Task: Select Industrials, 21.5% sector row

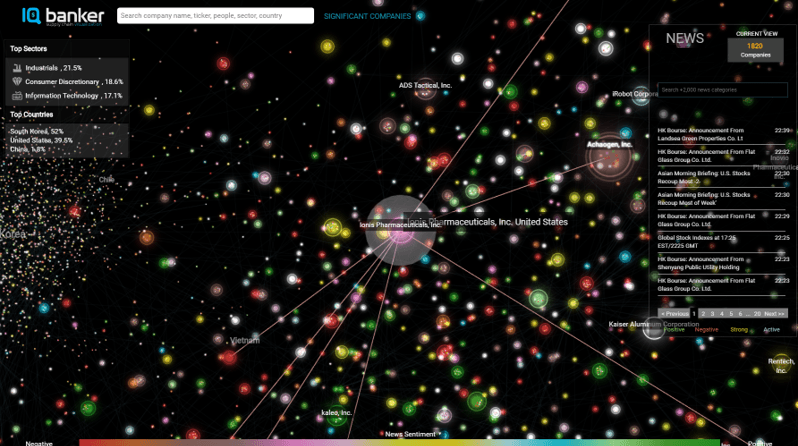Action: 67,68
